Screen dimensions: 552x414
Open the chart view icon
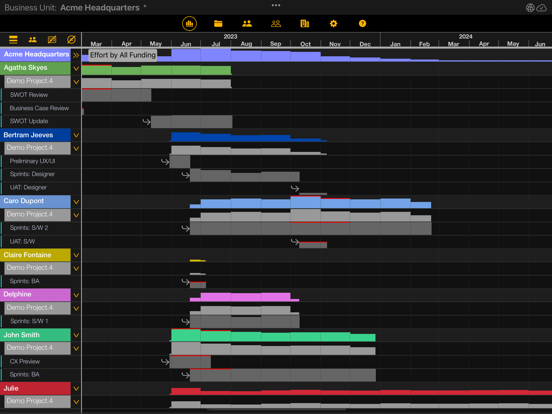(189, 24)
